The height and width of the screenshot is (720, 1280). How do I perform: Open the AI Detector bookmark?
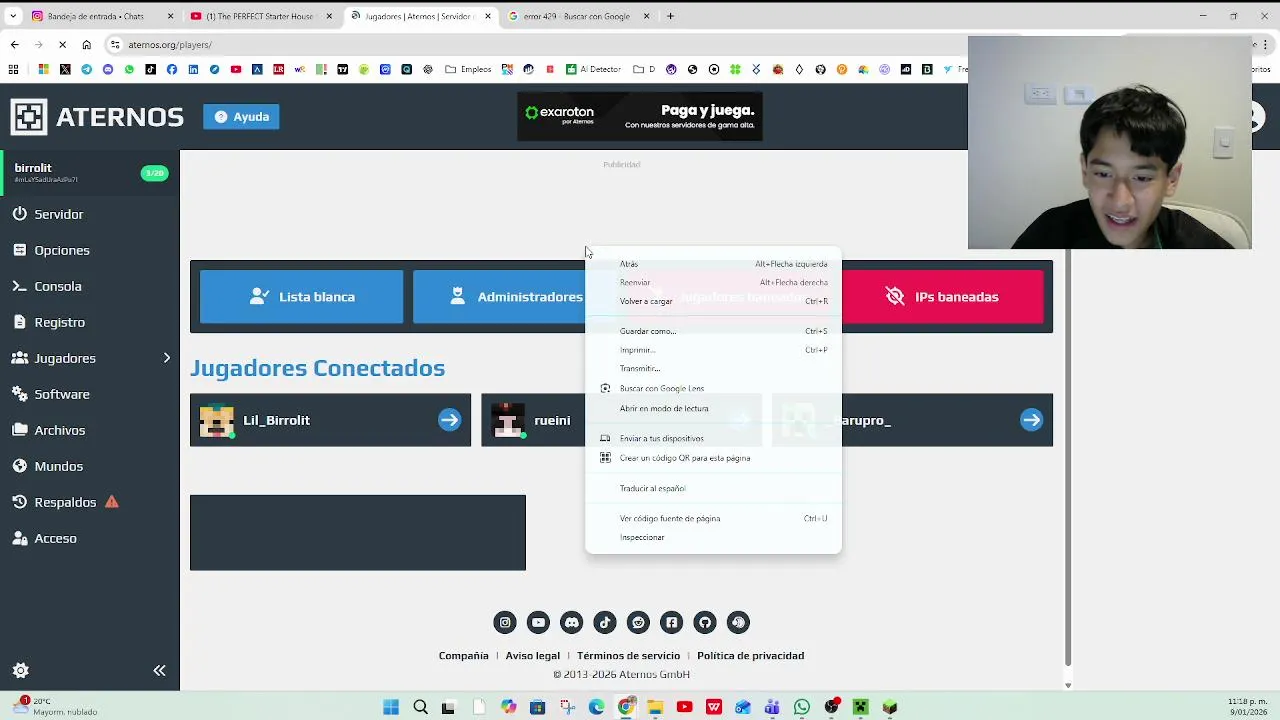point(593,69)
